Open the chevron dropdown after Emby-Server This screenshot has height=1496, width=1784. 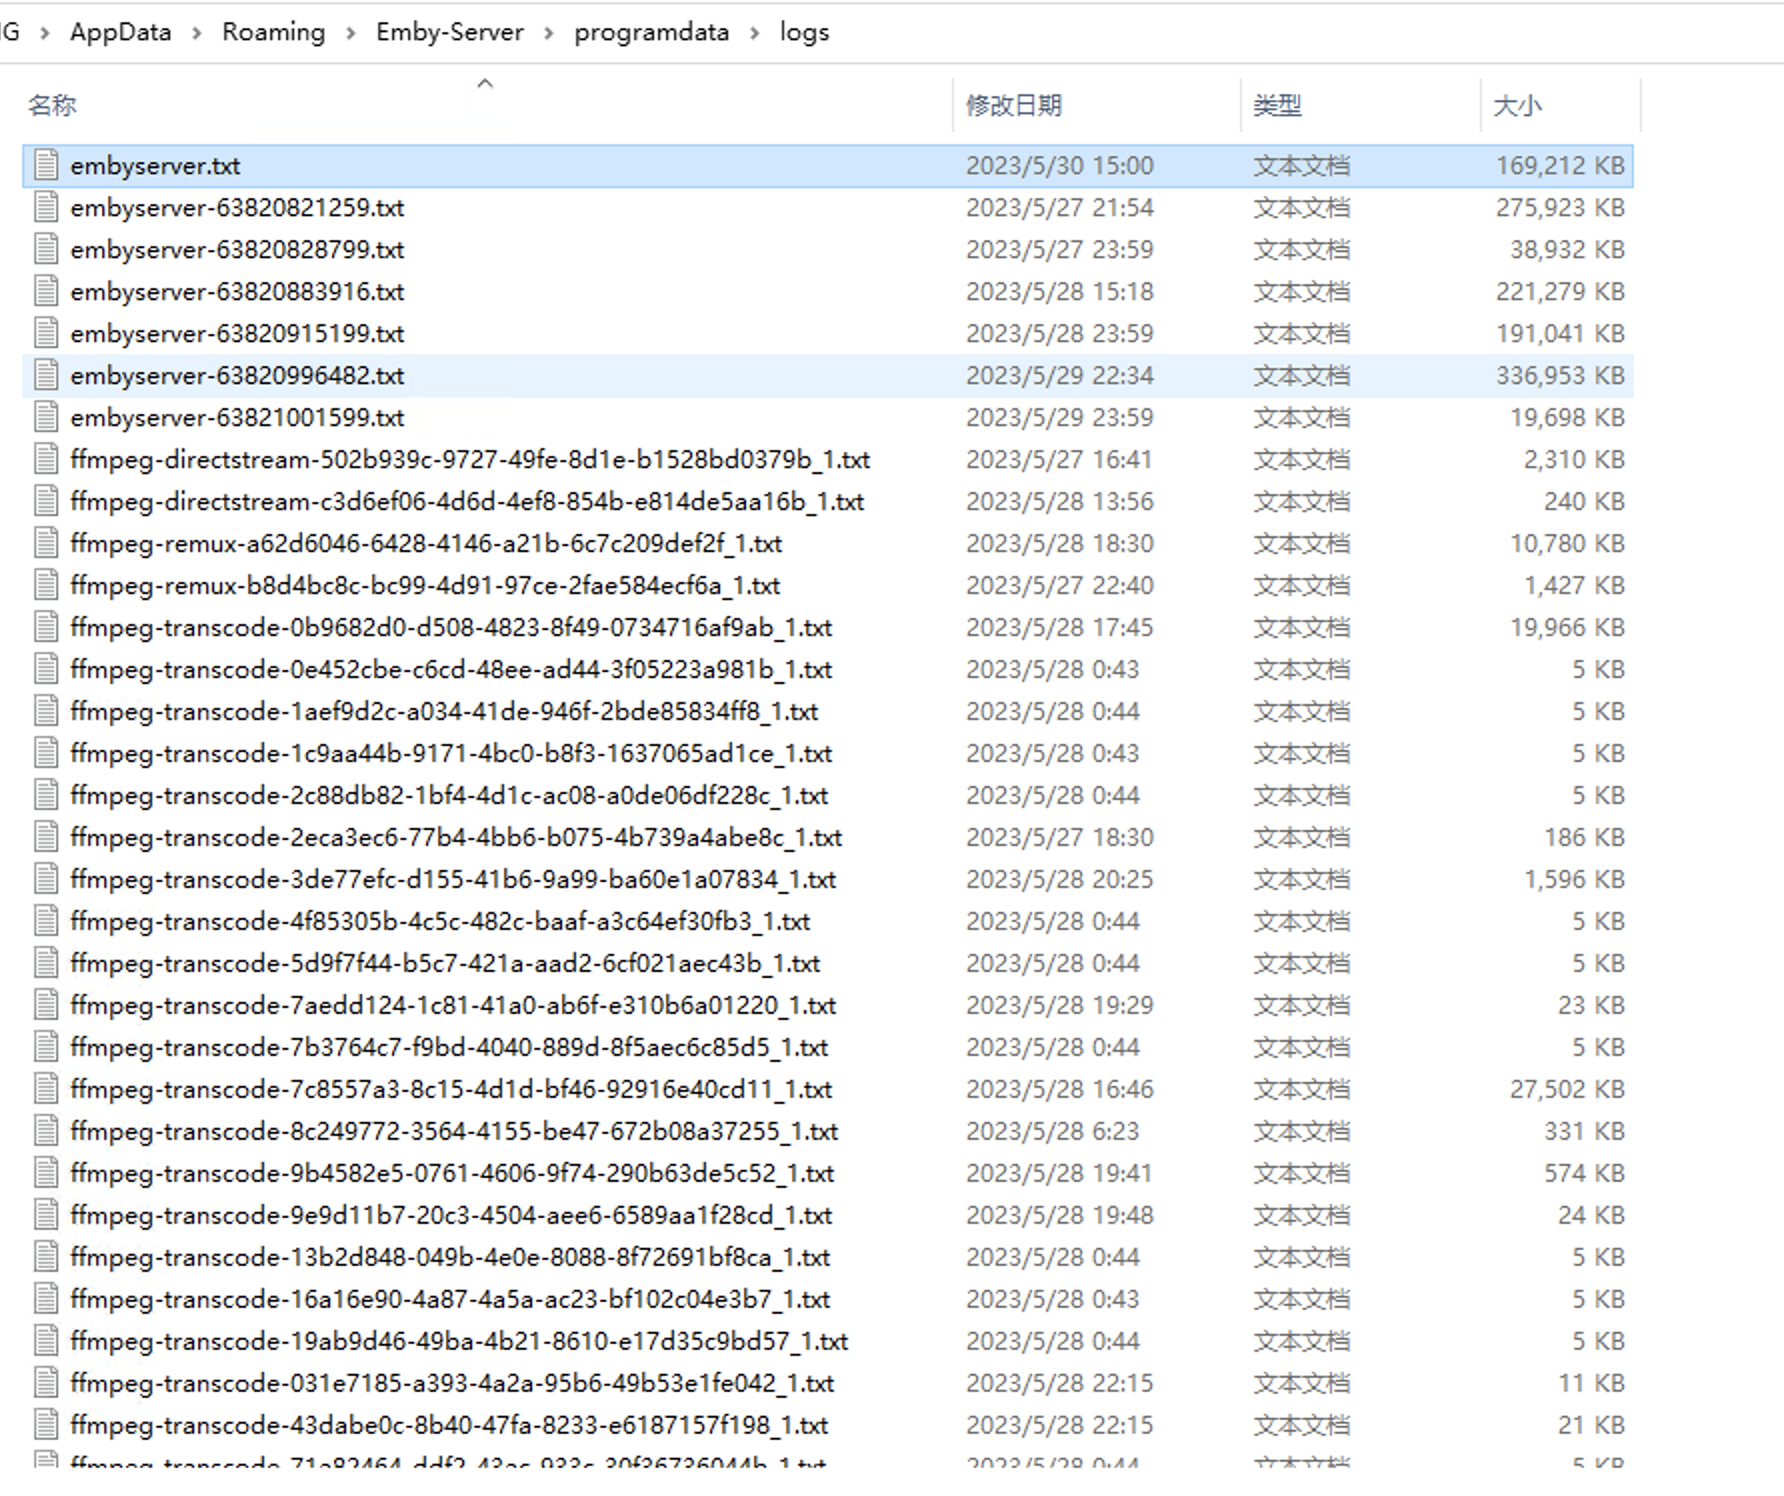pyautogui.click(x=547, y=31)
